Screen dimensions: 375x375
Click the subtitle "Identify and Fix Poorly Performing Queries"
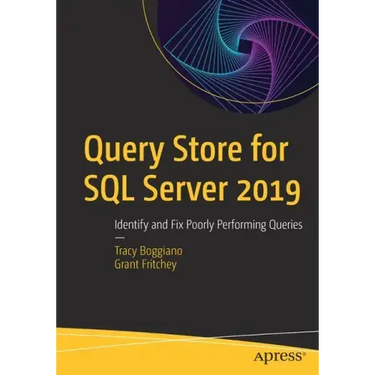[208, 225]
